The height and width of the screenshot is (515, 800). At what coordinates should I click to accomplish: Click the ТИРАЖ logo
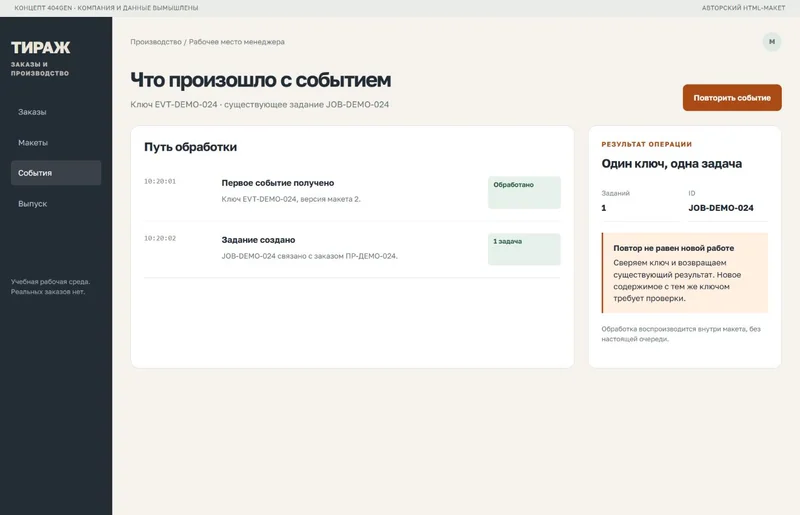[40, 47]
